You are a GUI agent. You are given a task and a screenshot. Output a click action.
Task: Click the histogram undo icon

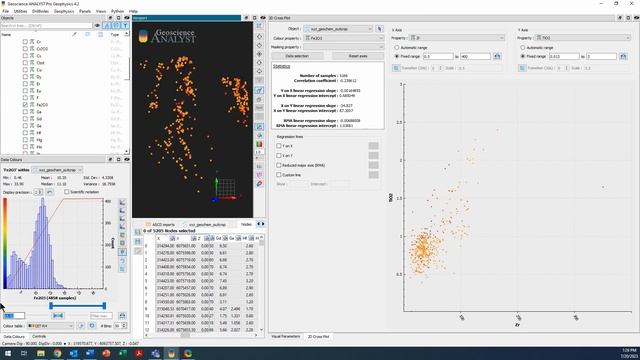click(x=122, y=260)
